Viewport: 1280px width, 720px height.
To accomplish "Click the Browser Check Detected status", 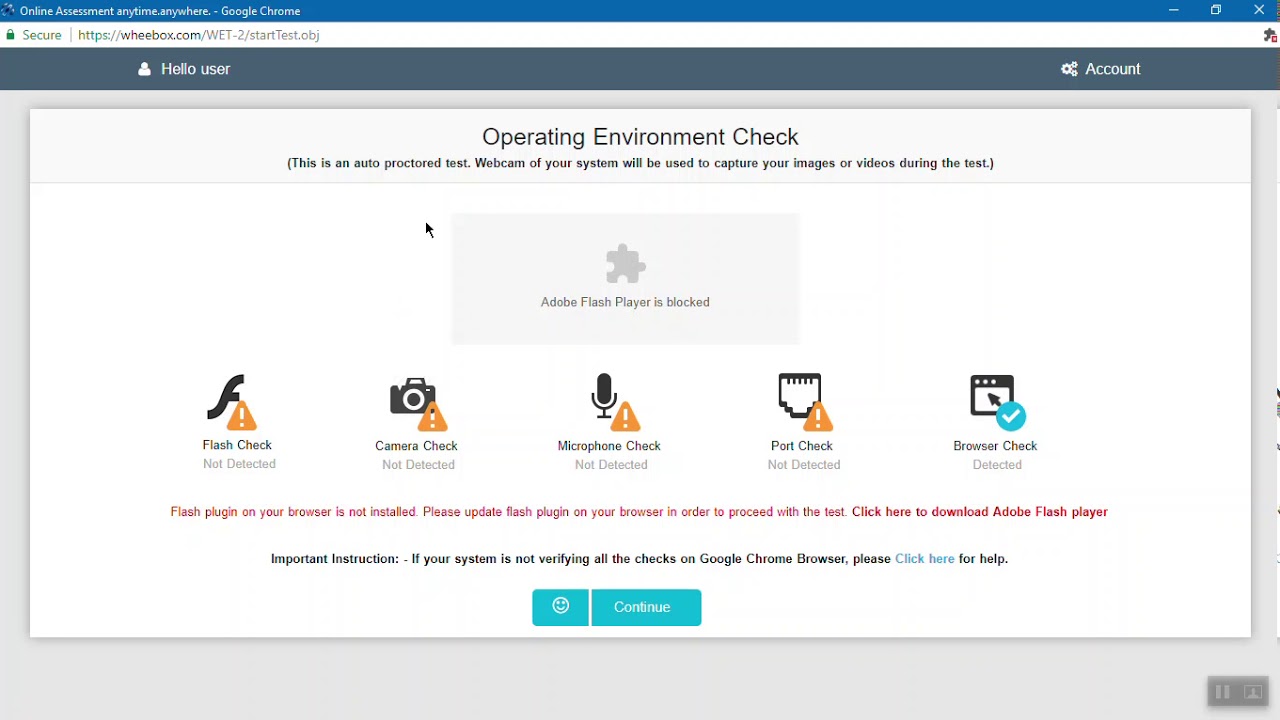I will click(x=997, y=465).
